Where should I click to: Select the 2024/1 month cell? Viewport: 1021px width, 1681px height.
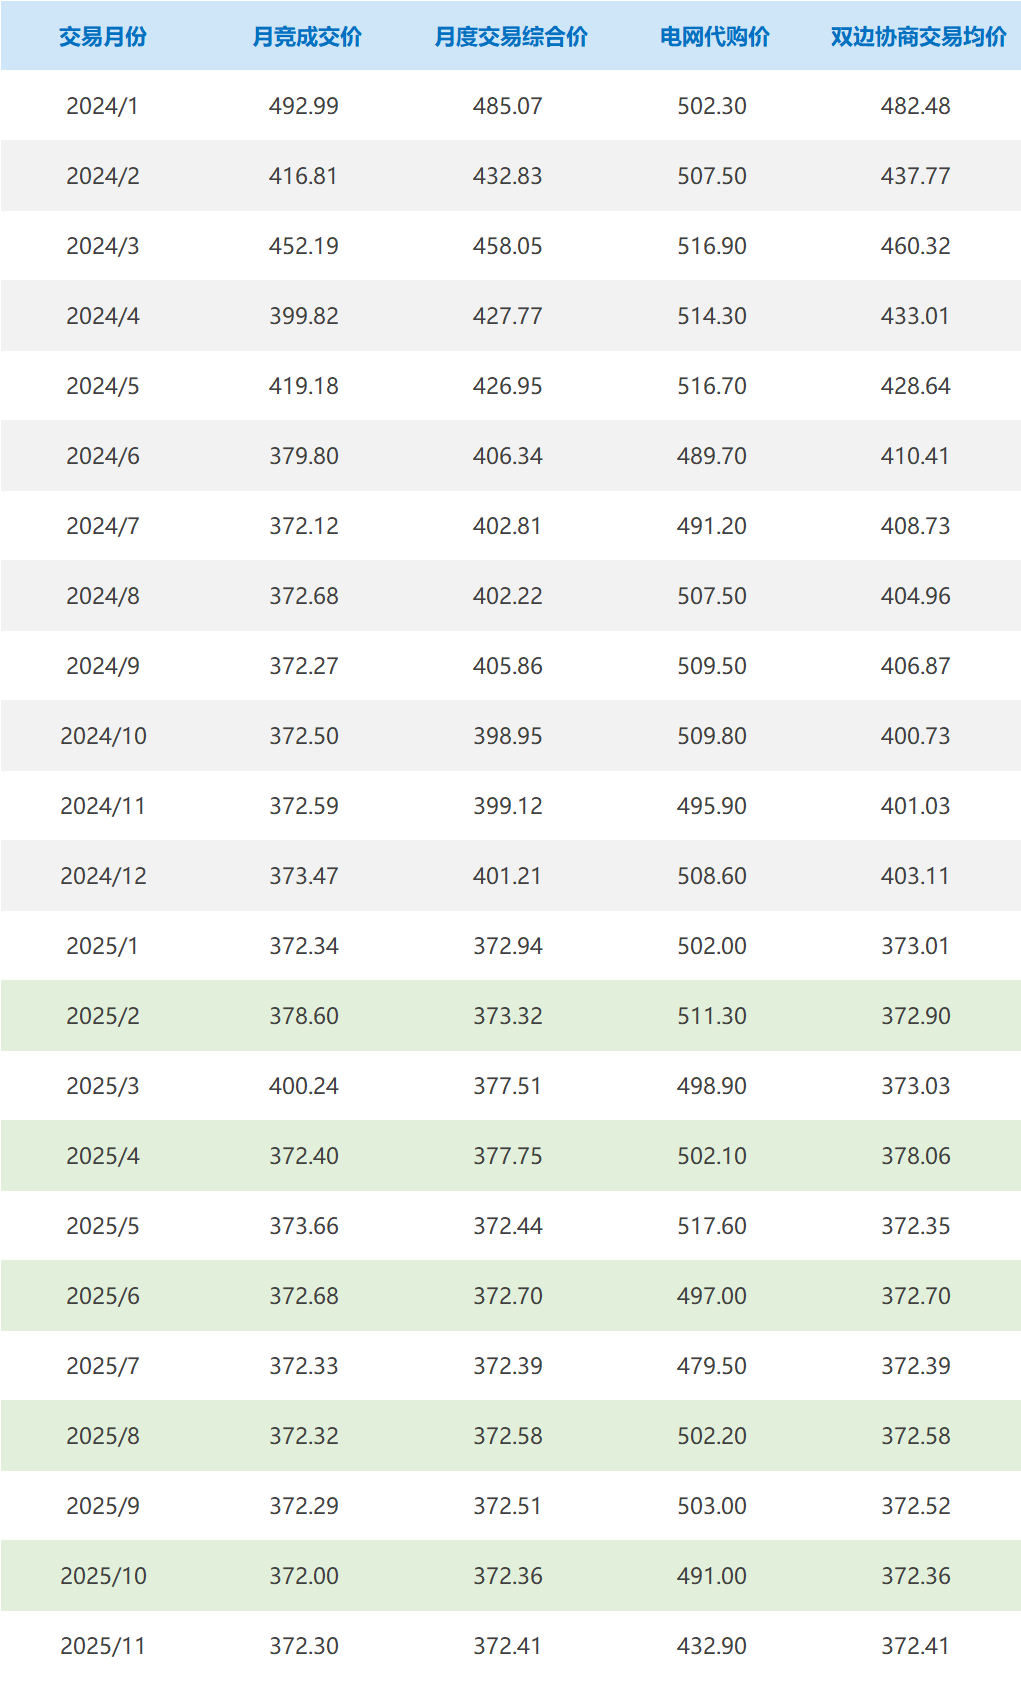pyautogui.click(x=102, y=106)
